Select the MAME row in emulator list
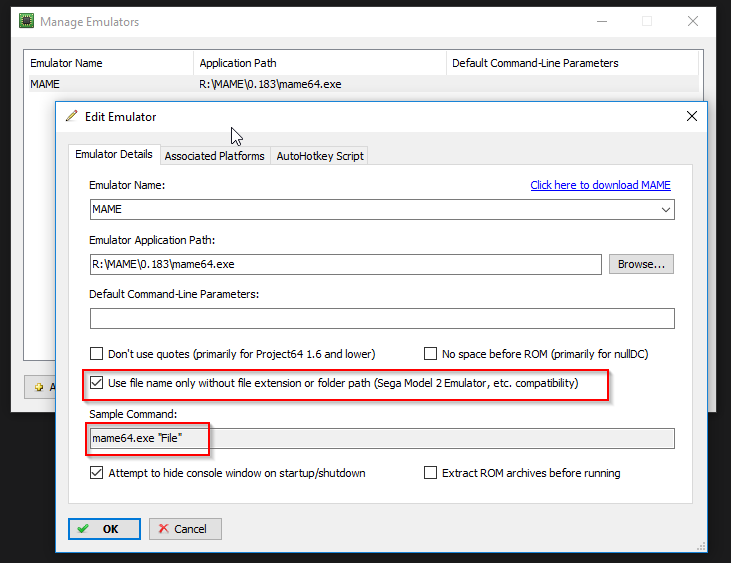731x563 pixels. (x=364, y=84)
